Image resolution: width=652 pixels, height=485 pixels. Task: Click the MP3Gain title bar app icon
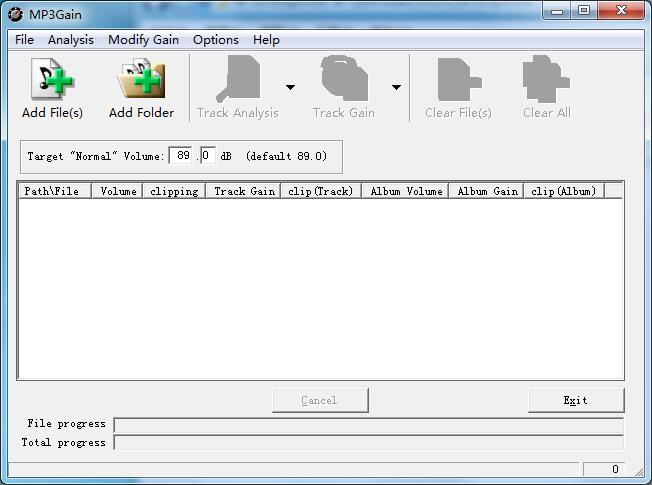(x=16, y=15)
